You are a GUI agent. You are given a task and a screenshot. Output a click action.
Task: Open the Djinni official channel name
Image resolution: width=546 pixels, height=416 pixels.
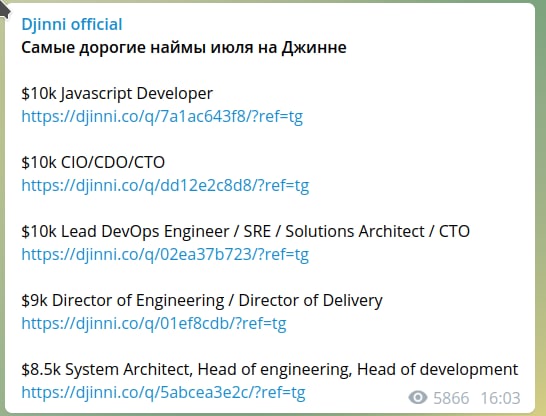point(72,25)
